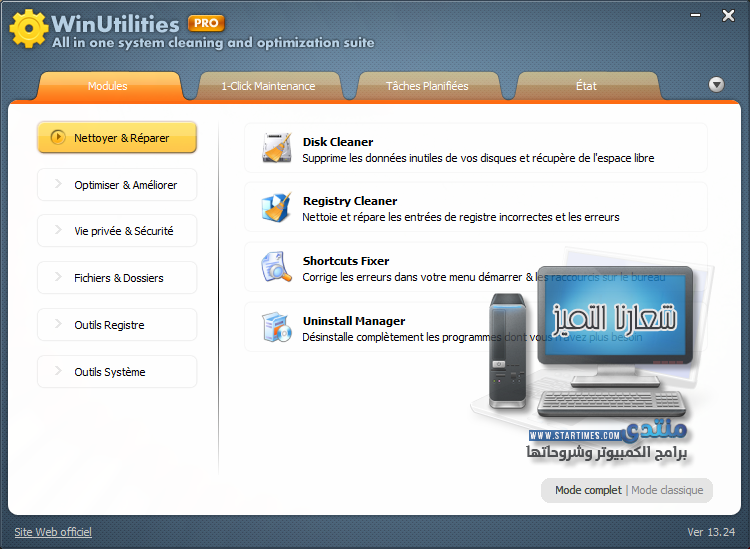Click the 'Supprime les données inutiles' description

pyautogui.click(x=478, y=158)
